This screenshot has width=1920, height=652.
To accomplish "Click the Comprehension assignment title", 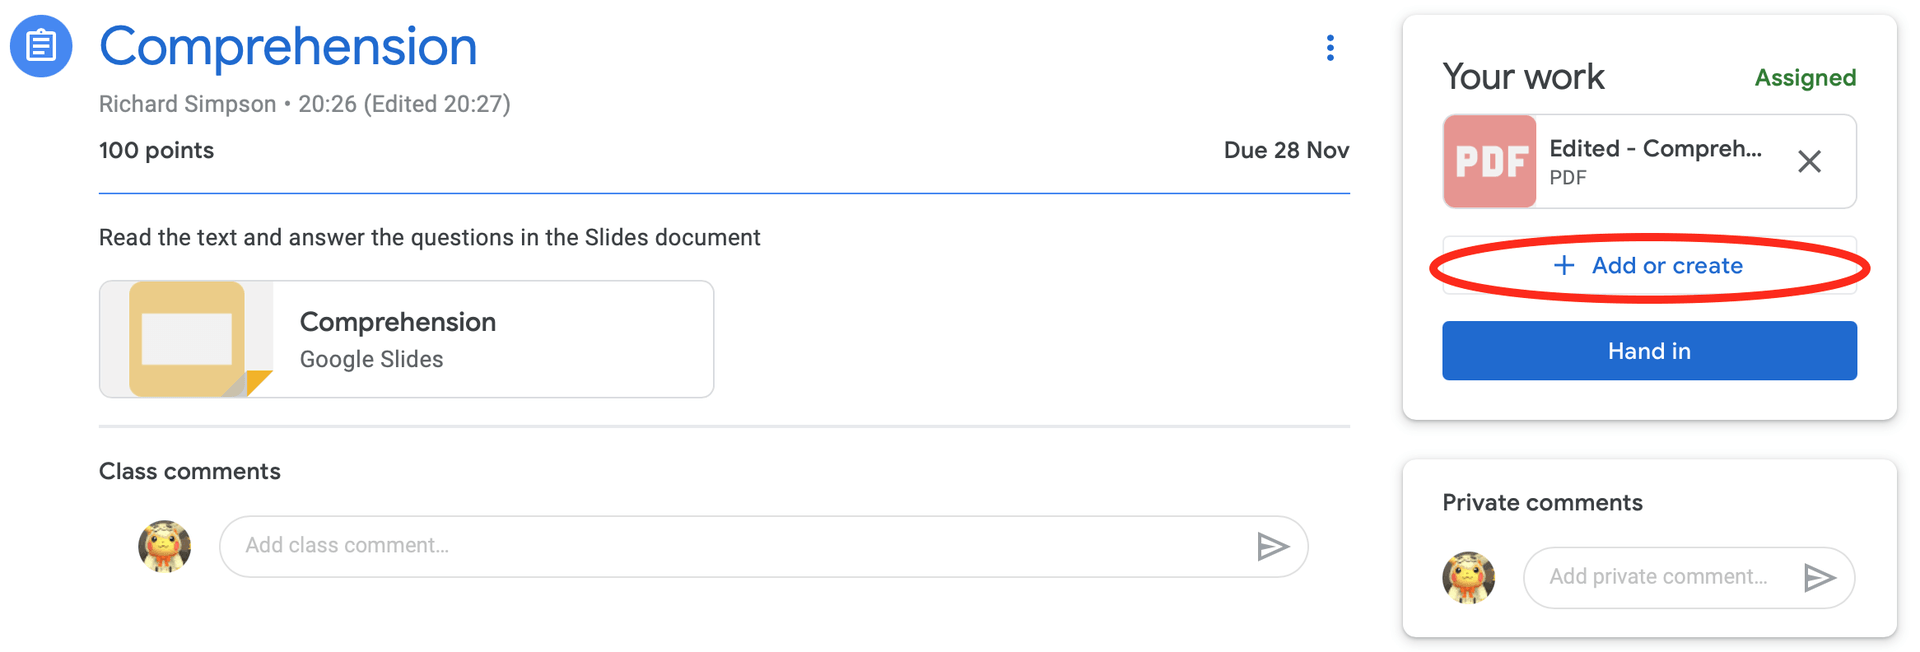I will click(x=288, y=46).
